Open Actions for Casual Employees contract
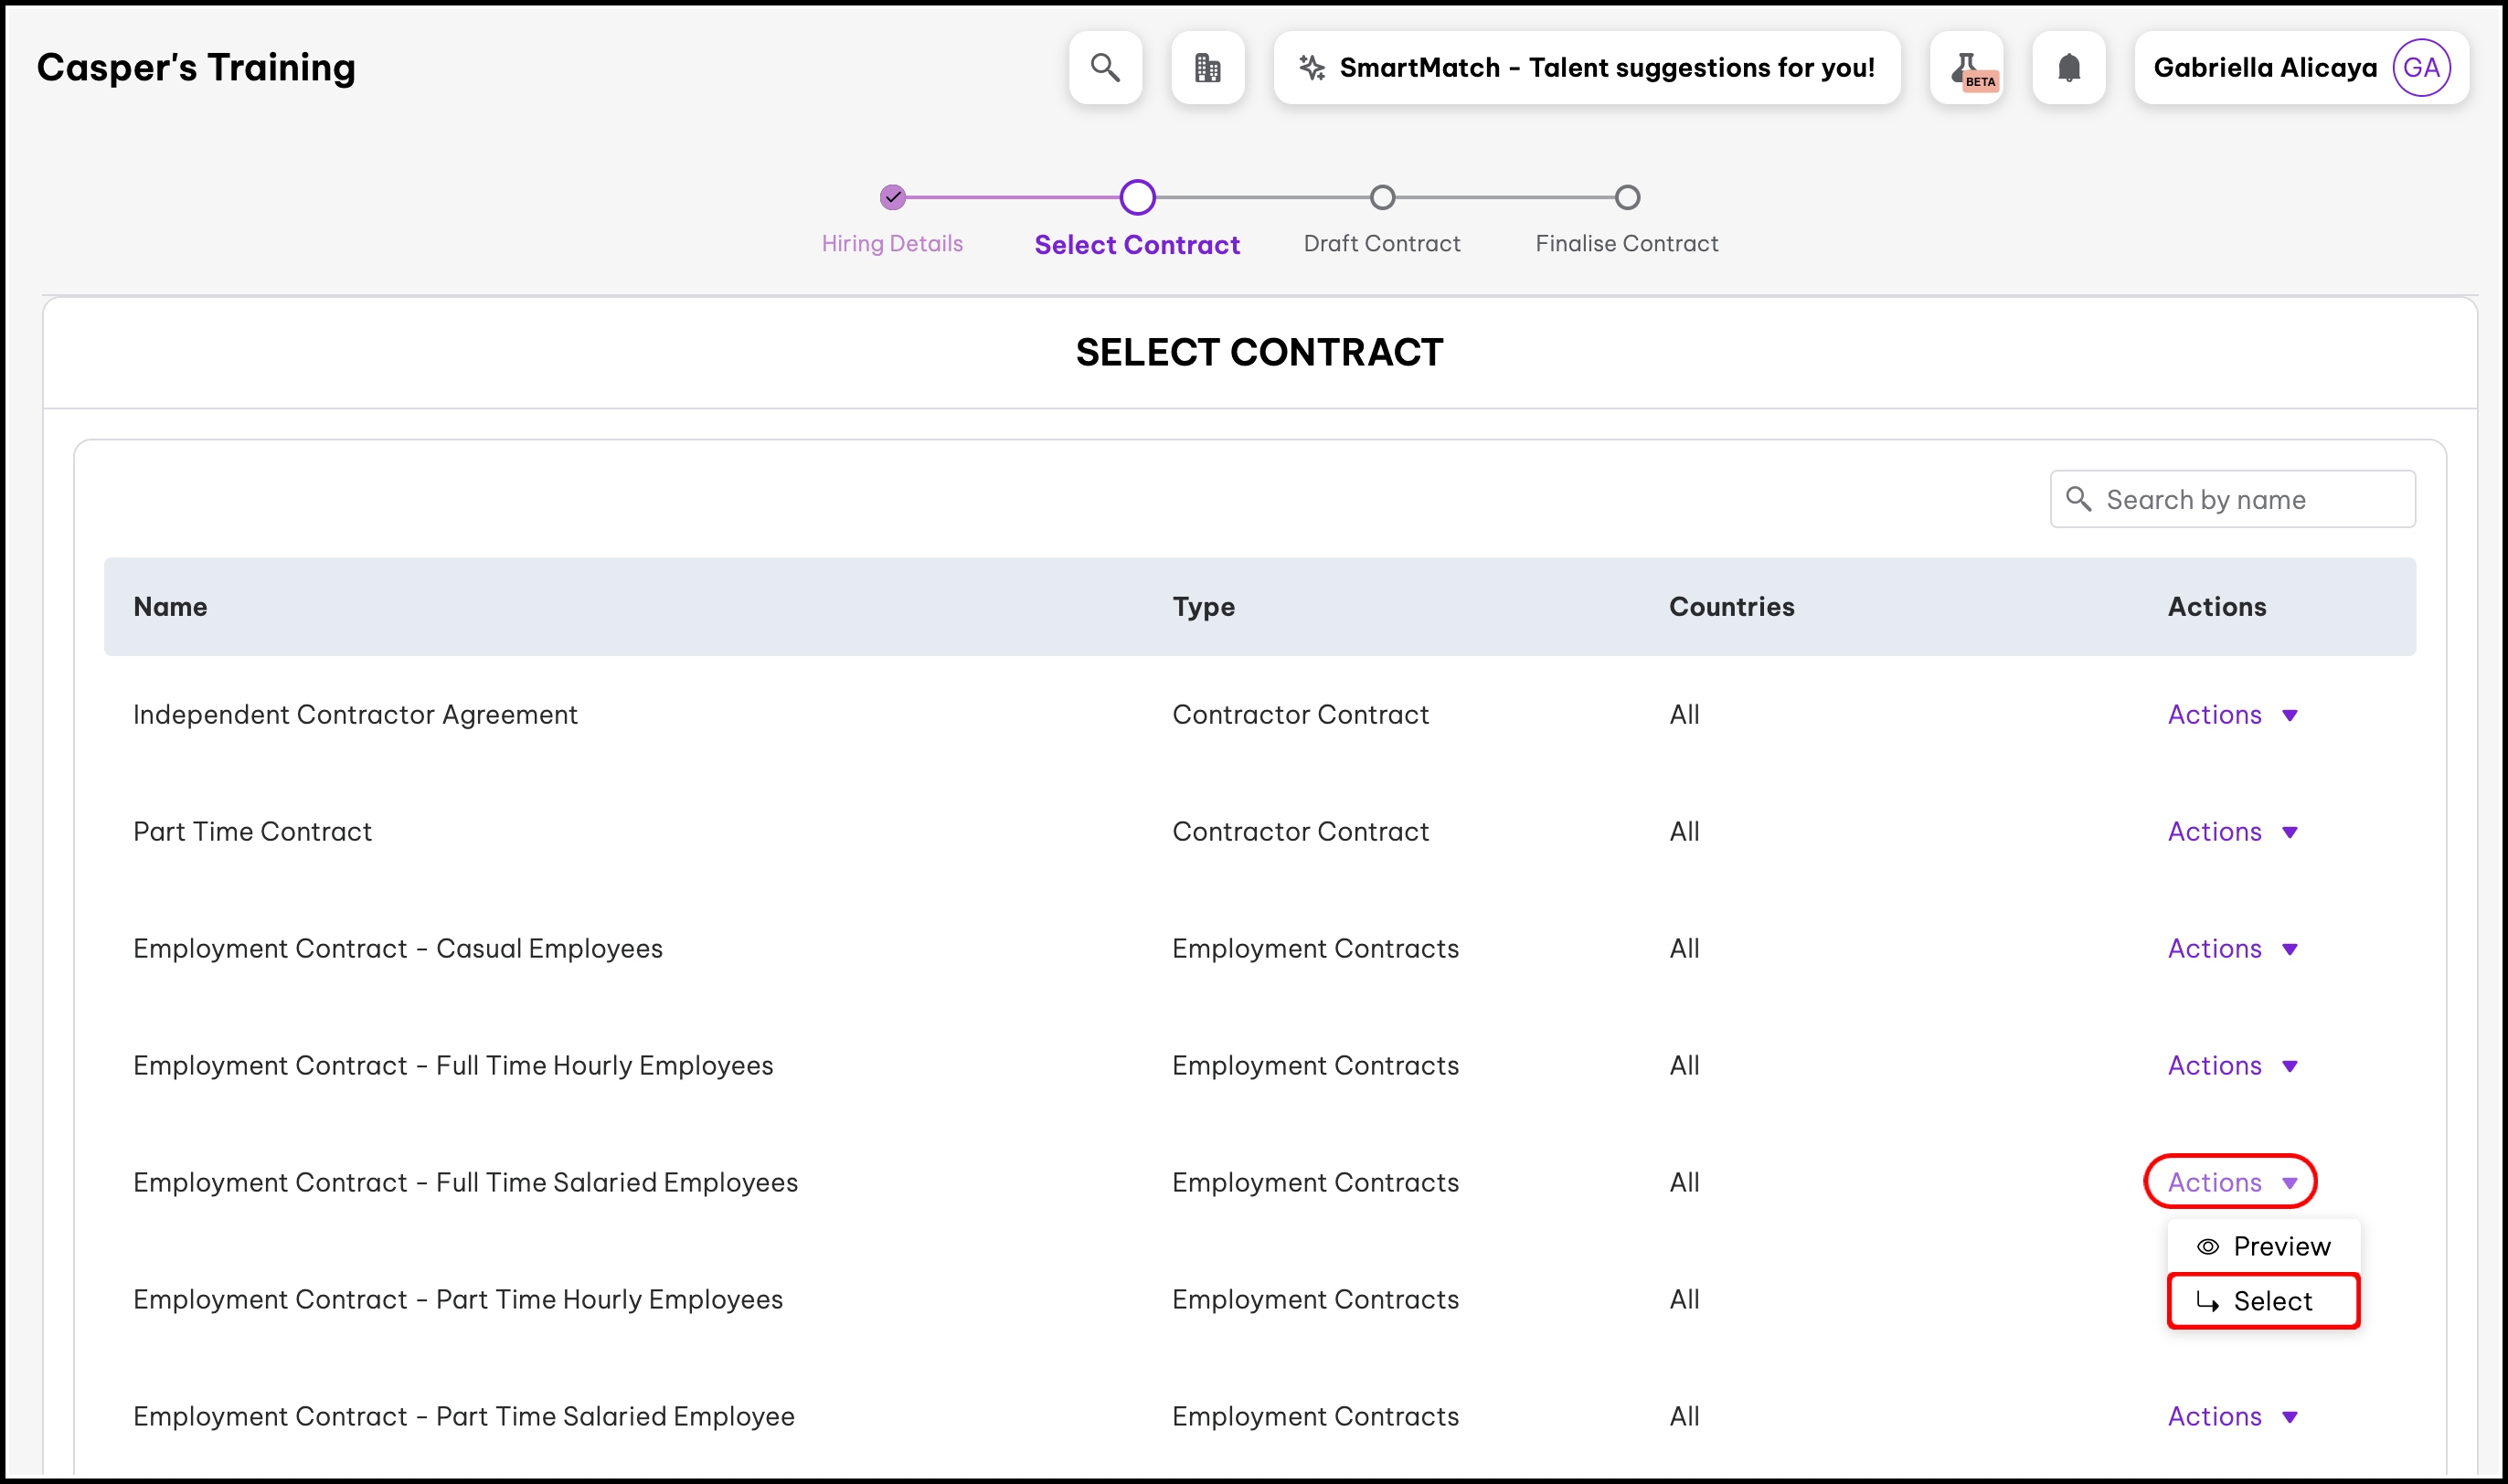Image resolution: width=2508 pixels, height=1484 pixels. point(2231,949)
